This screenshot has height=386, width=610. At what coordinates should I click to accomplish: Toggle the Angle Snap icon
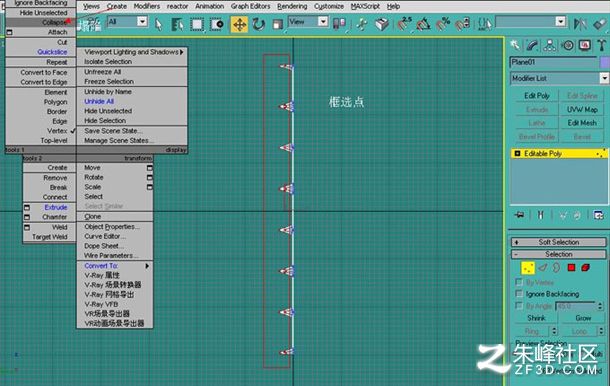(x=423, y=24)
